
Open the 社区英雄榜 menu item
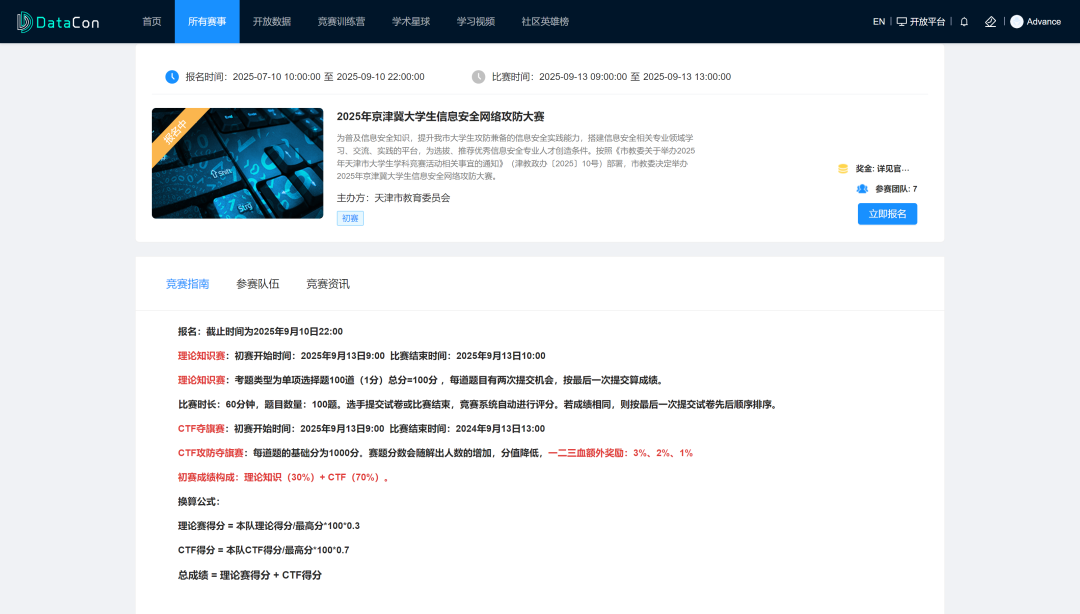point(546,21)
